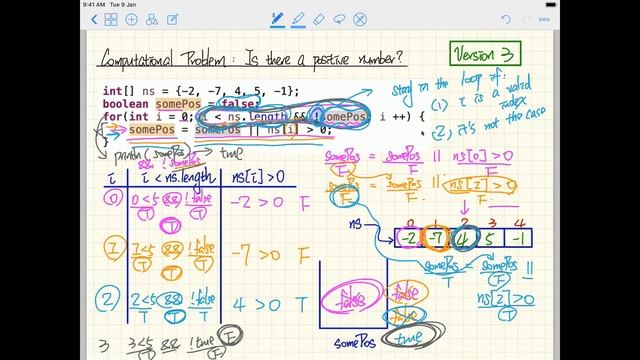Tap the array cell containing 5

pos(491,238)
